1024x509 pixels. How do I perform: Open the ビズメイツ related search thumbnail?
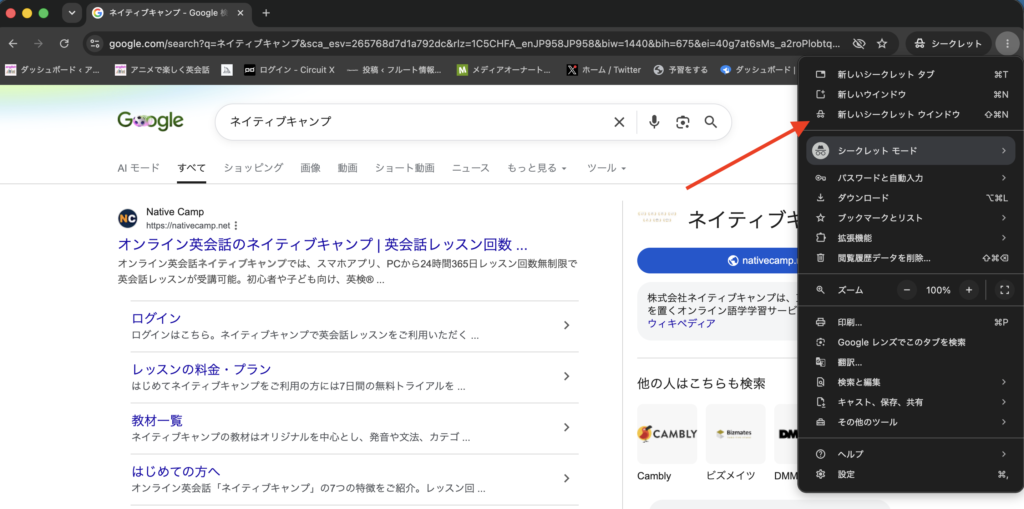pos(735,434)
